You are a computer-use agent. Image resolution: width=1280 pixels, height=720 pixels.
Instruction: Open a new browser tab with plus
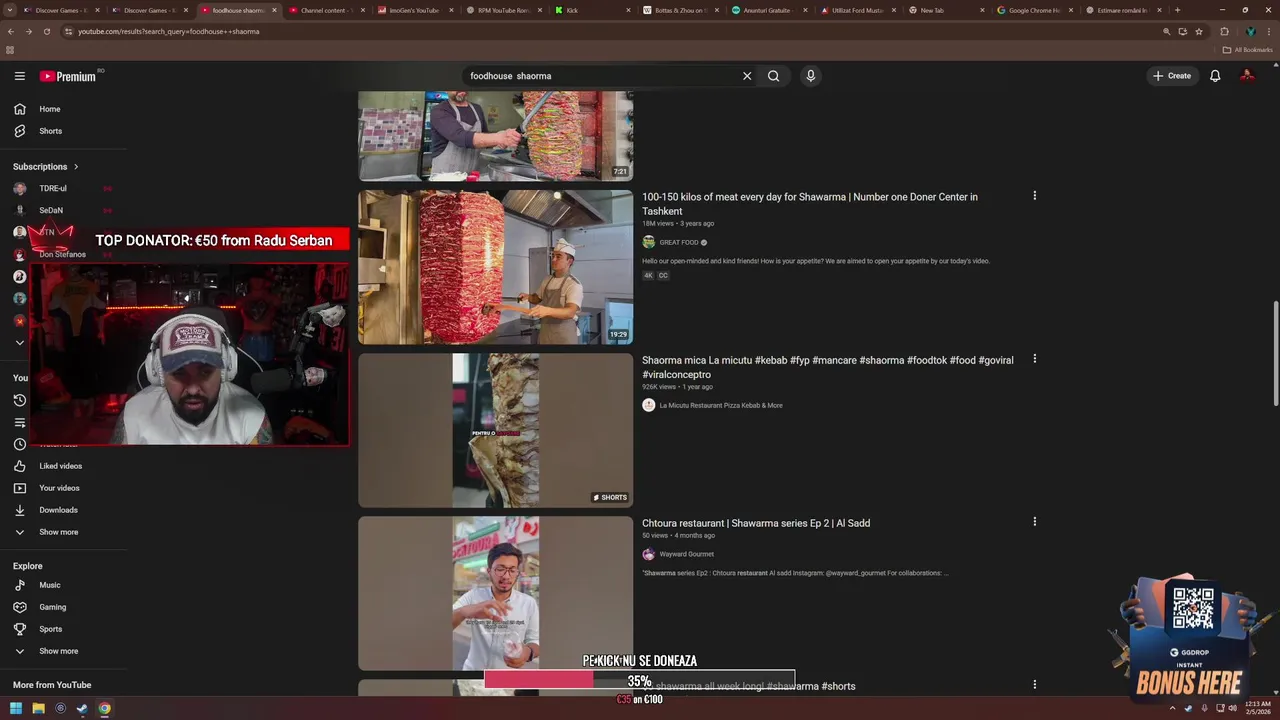[x=1177, y=10]
